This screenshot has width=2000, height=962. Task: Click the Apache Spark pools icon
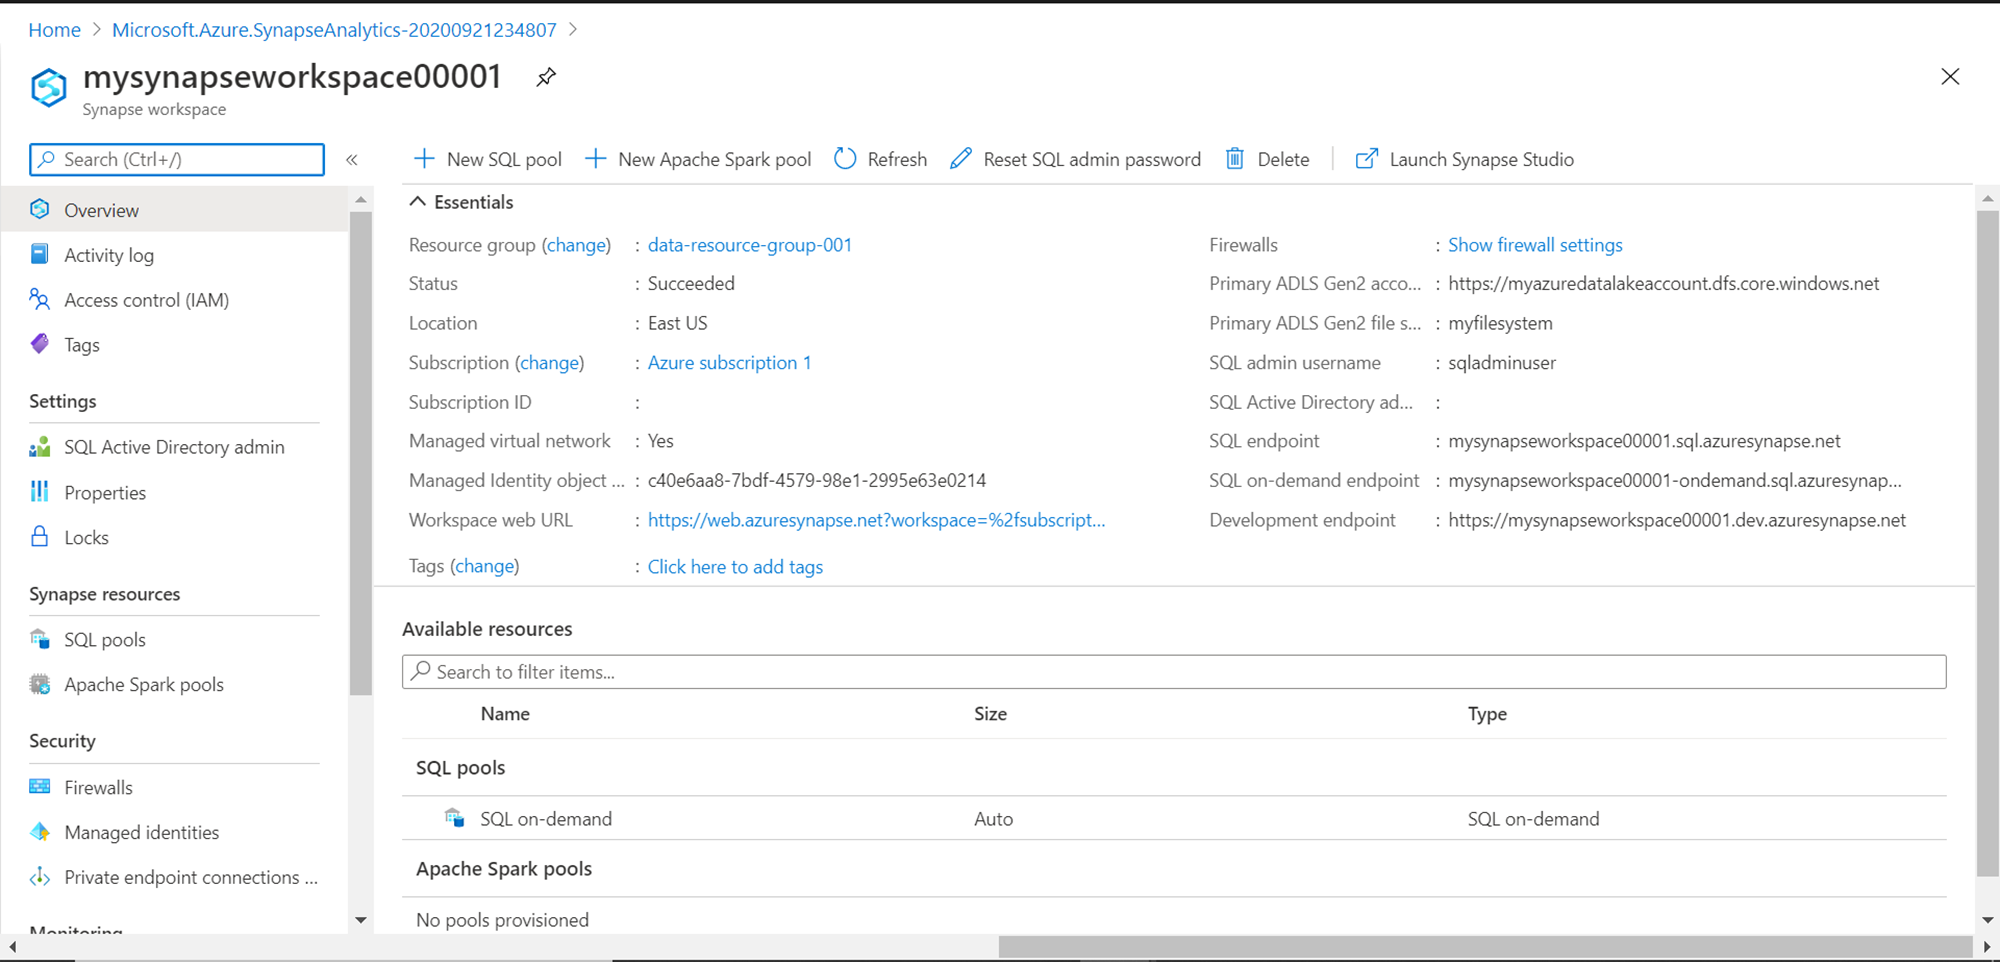click(x=40, y=684)
